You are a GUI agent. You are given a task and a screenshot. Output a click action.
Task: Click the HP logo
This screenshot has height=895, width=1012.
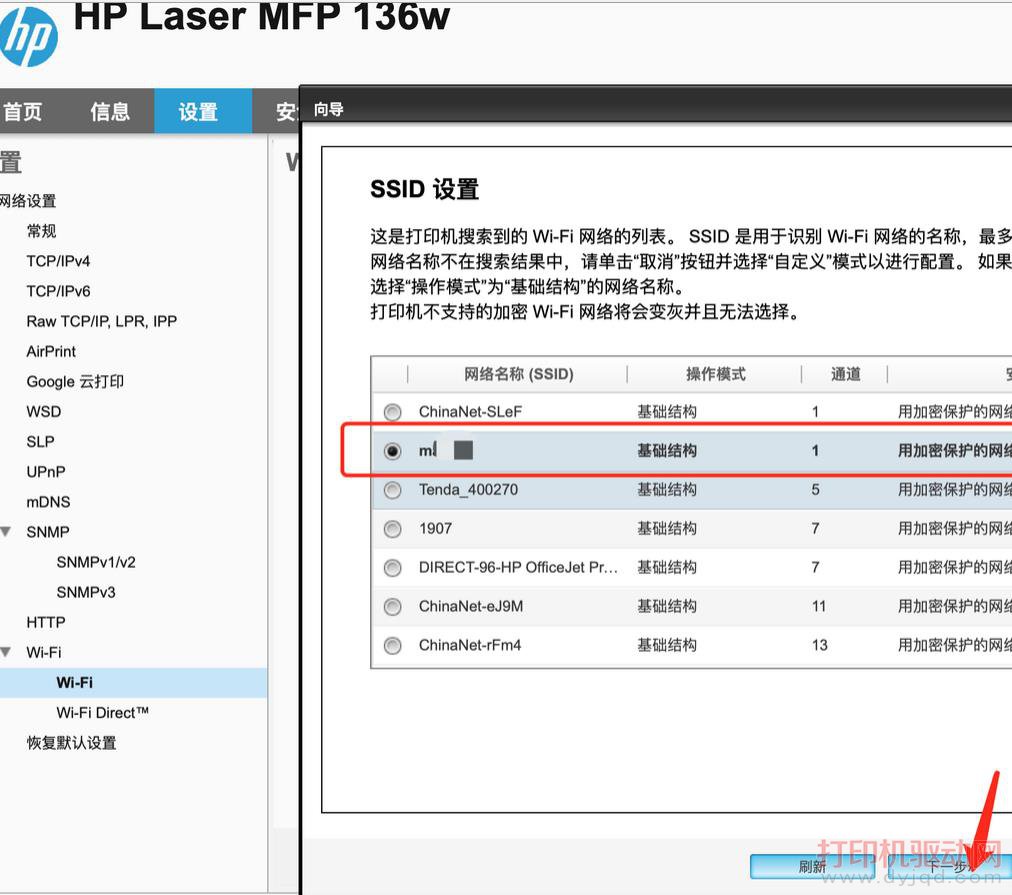click(28, 37)
